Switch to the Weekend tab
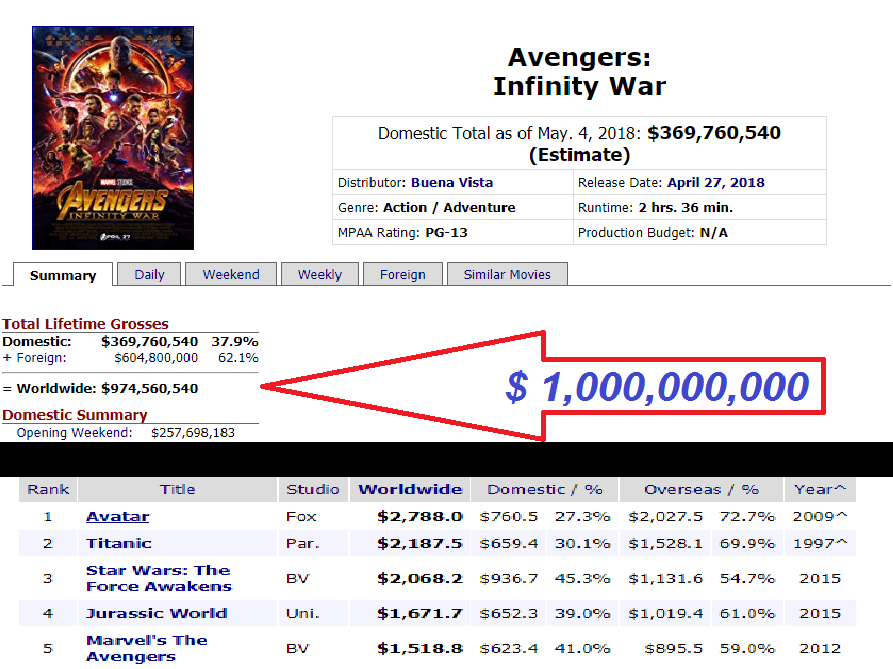The height and width of the screenshot is (669, 893). tap(231, 274)
